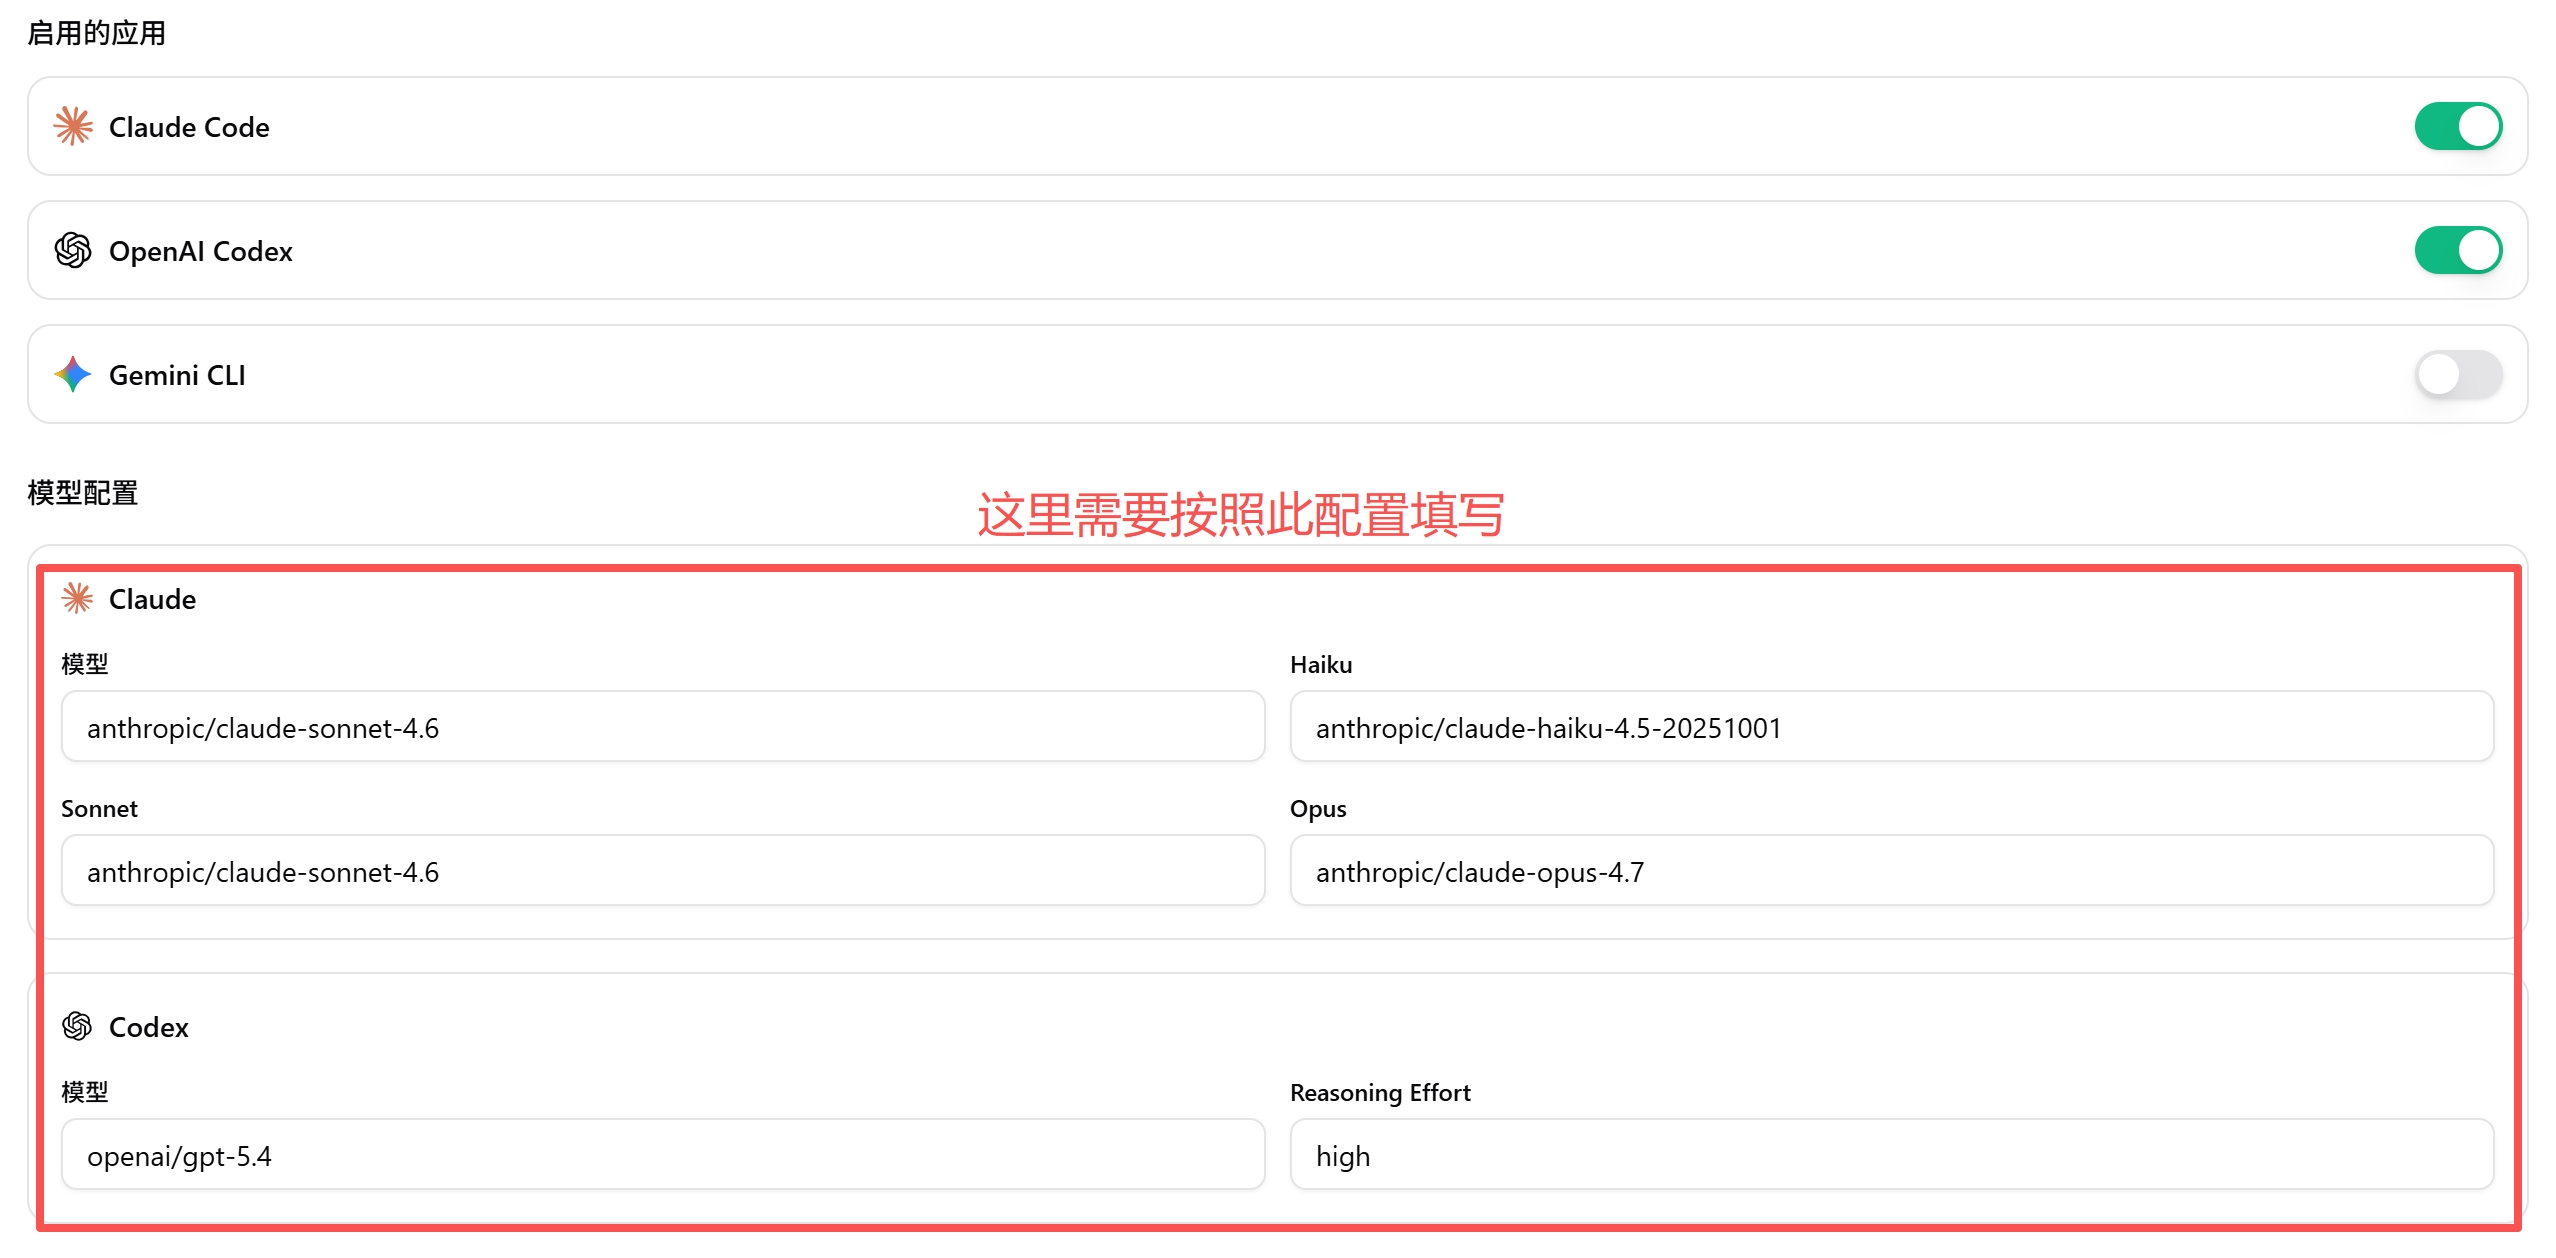Click the Claude model section starburst icon
Image resolution: width=2556 pixels, height=1258 pixels.
tap(77, 599)
